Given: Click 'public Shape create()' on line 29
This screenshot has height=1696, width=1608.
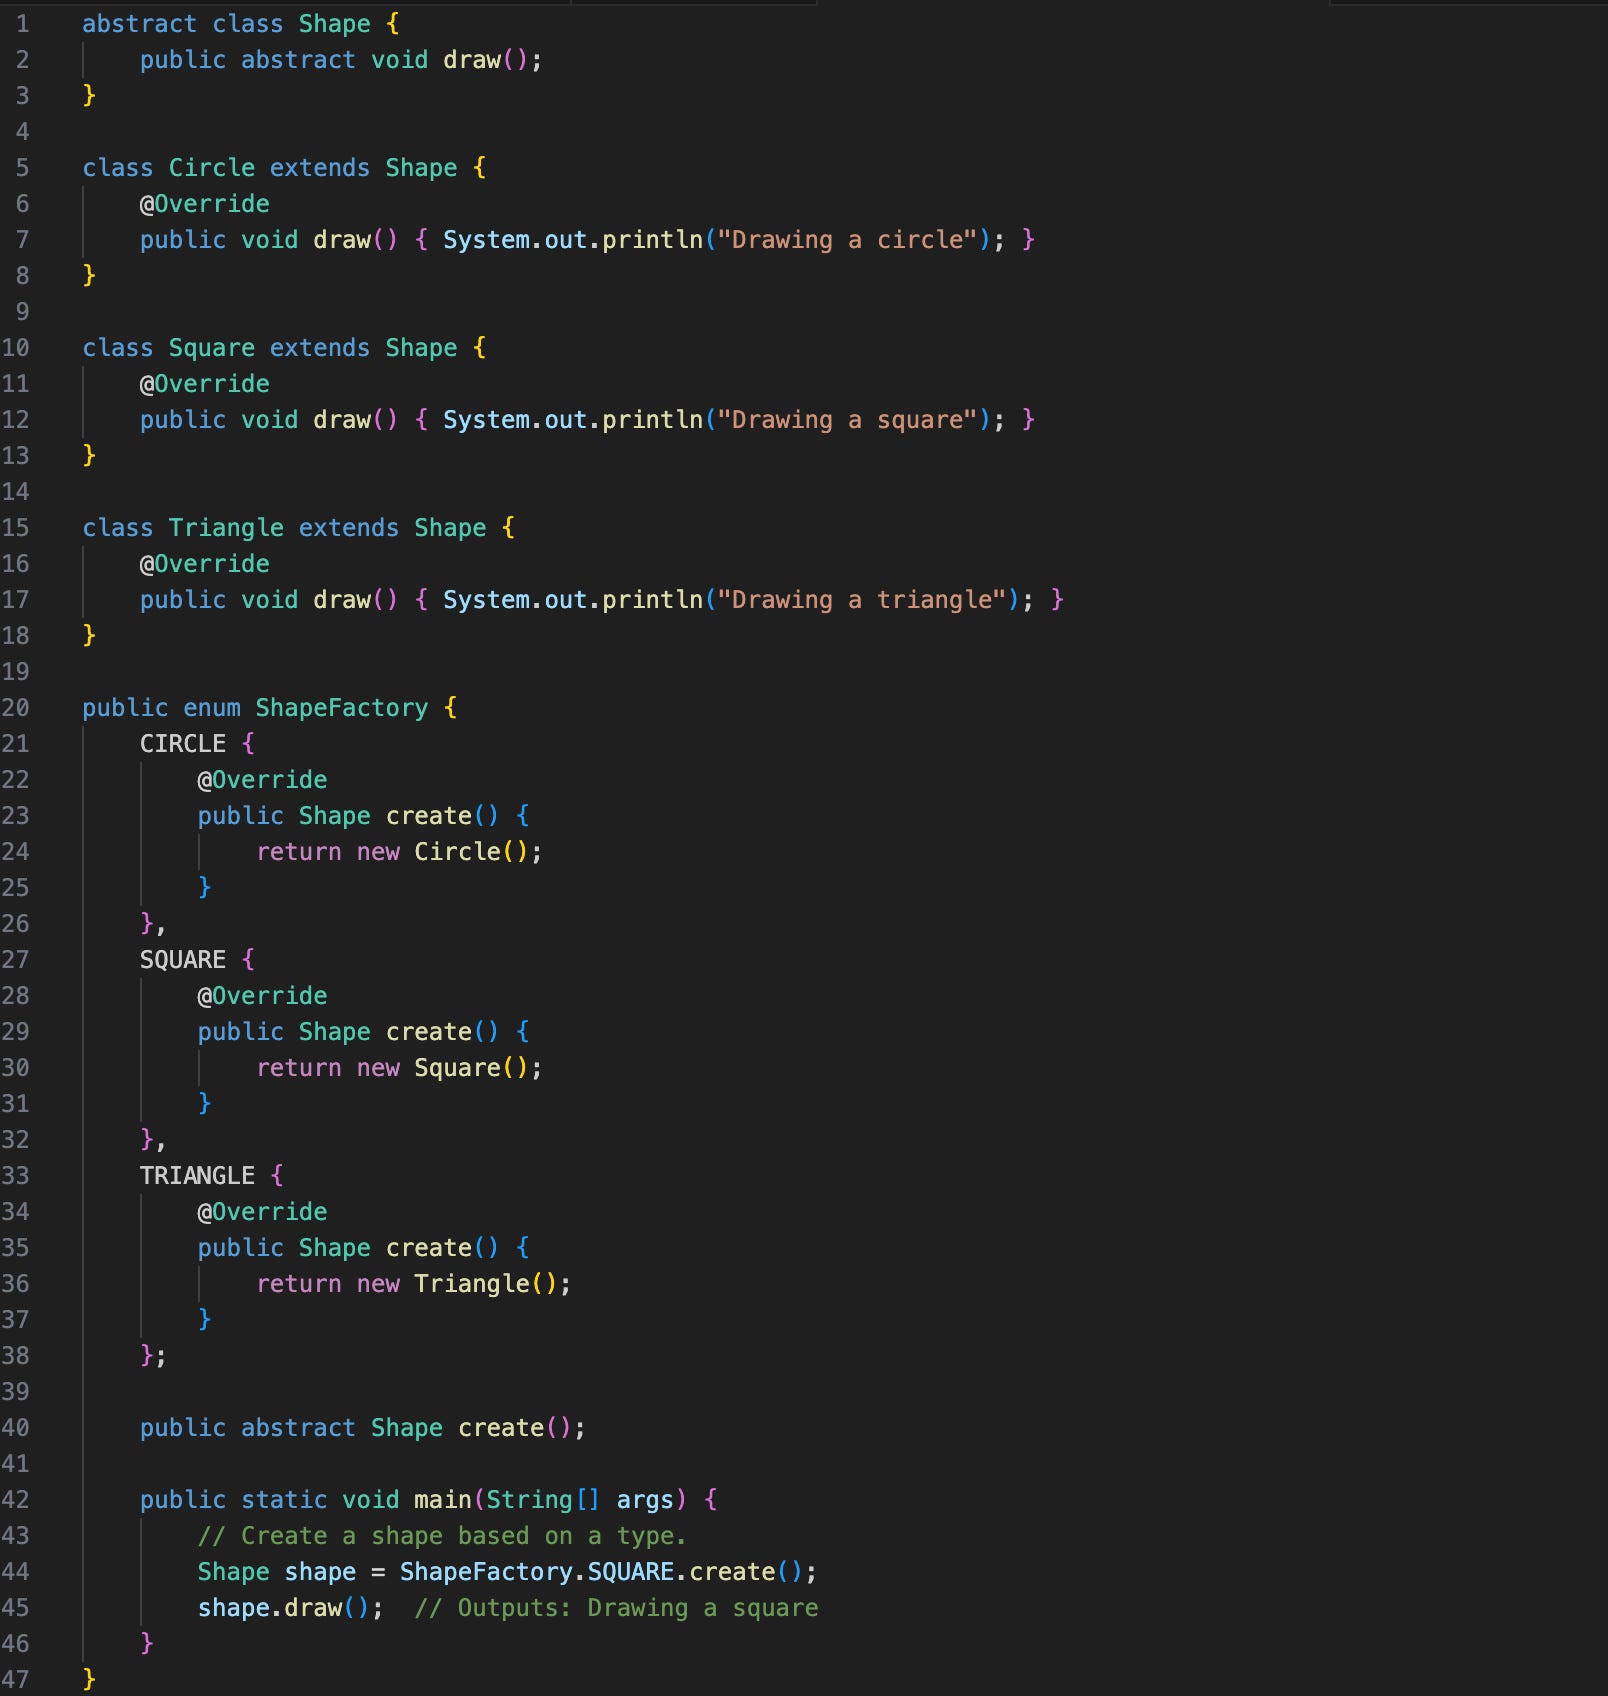Looking at the screenshot, I should [348, 1032].
